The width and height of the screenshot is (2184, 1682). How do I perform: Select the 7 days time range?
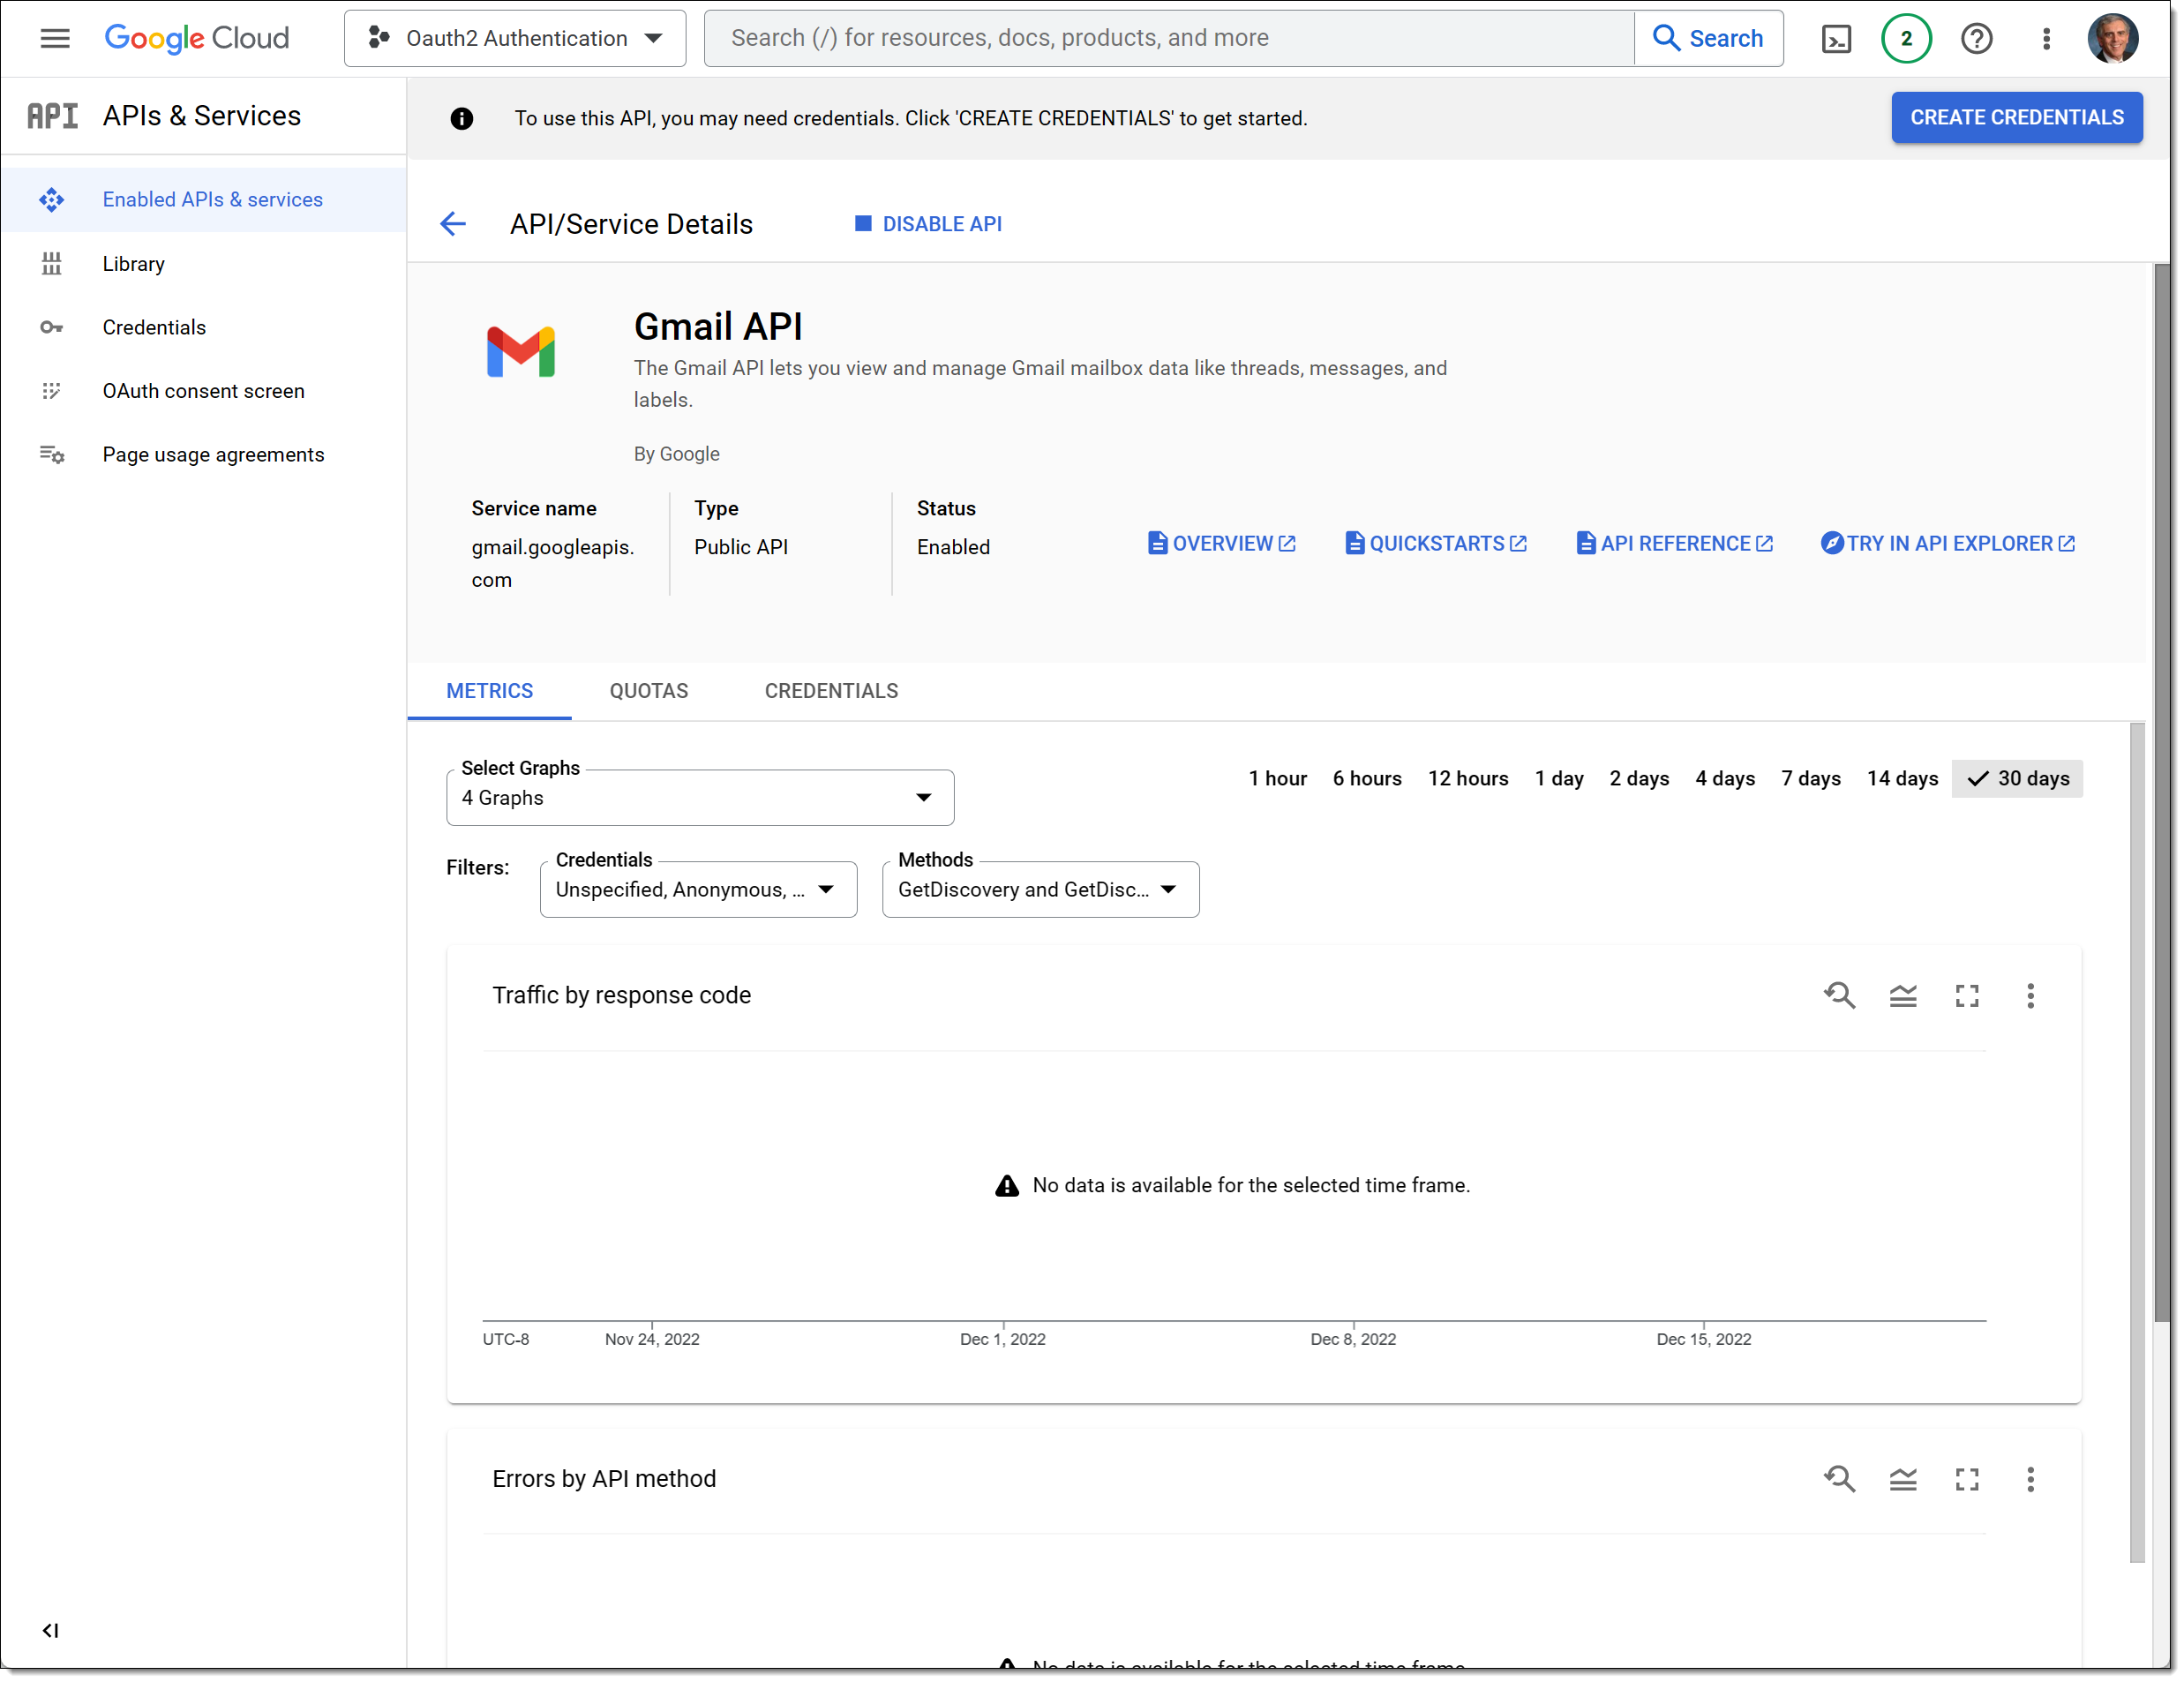(x=1810, y=778)
